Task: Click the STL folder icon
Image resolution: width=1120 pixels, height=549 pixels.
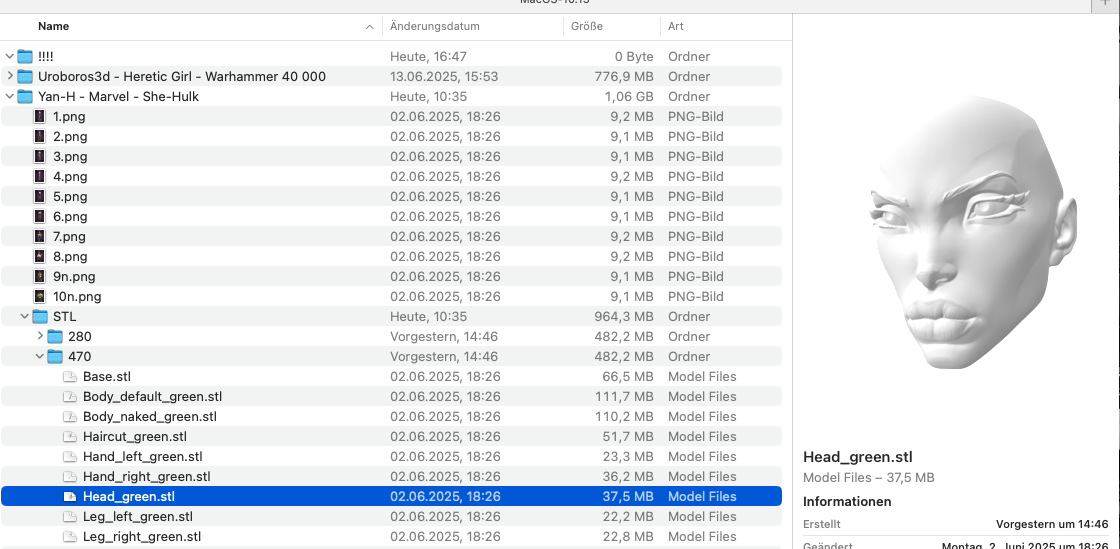Action: (40, 316)
